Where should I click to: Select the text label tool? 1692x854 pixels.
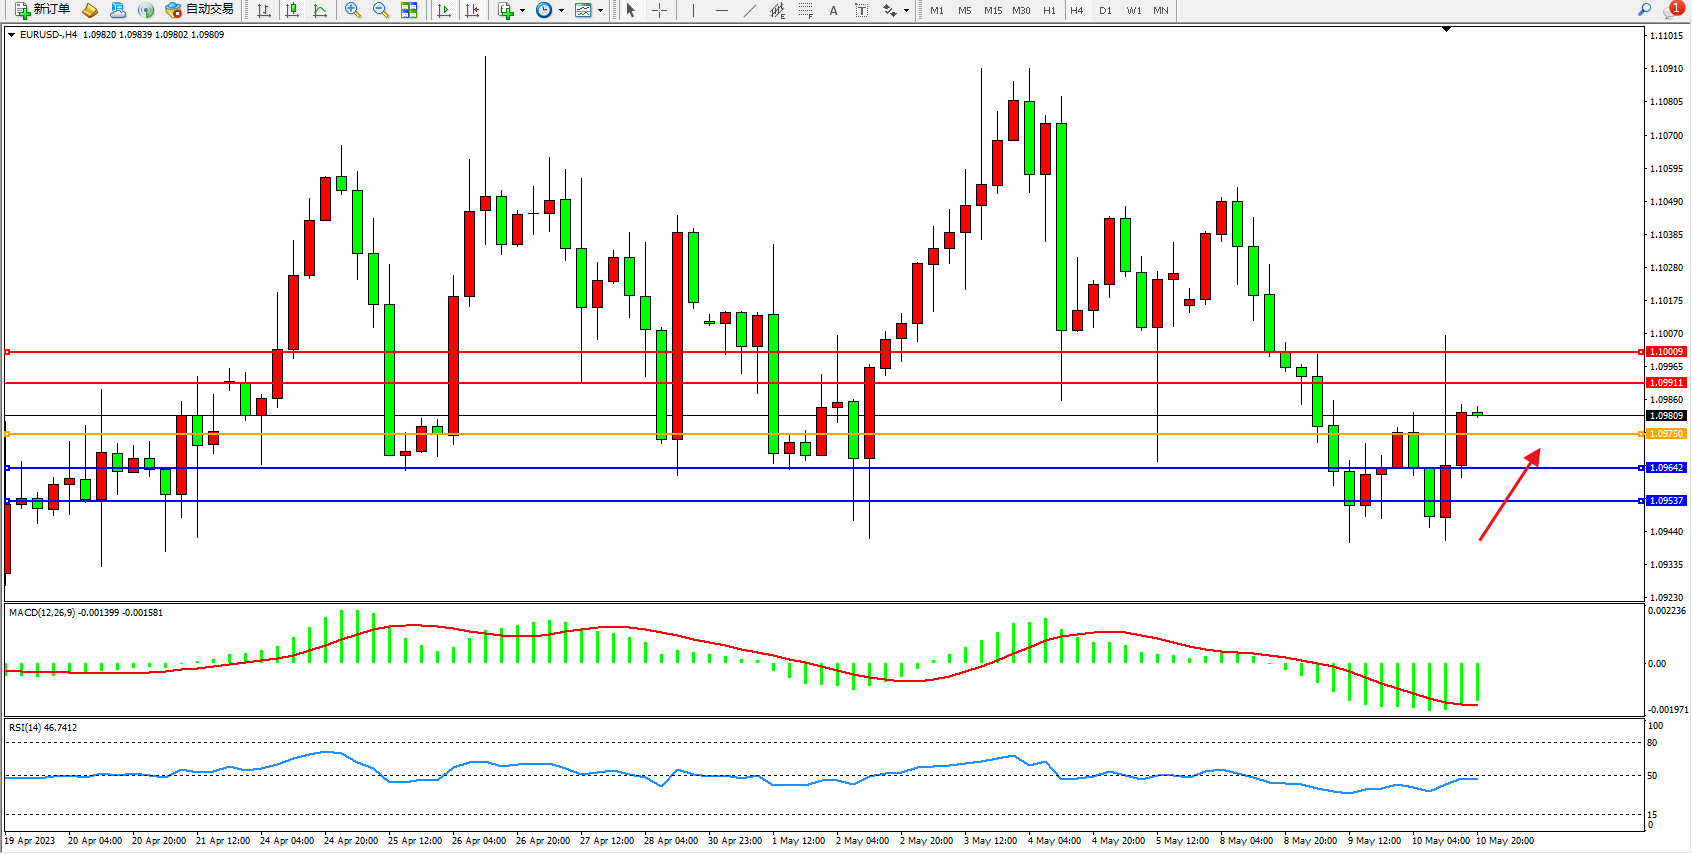(861, 10)
